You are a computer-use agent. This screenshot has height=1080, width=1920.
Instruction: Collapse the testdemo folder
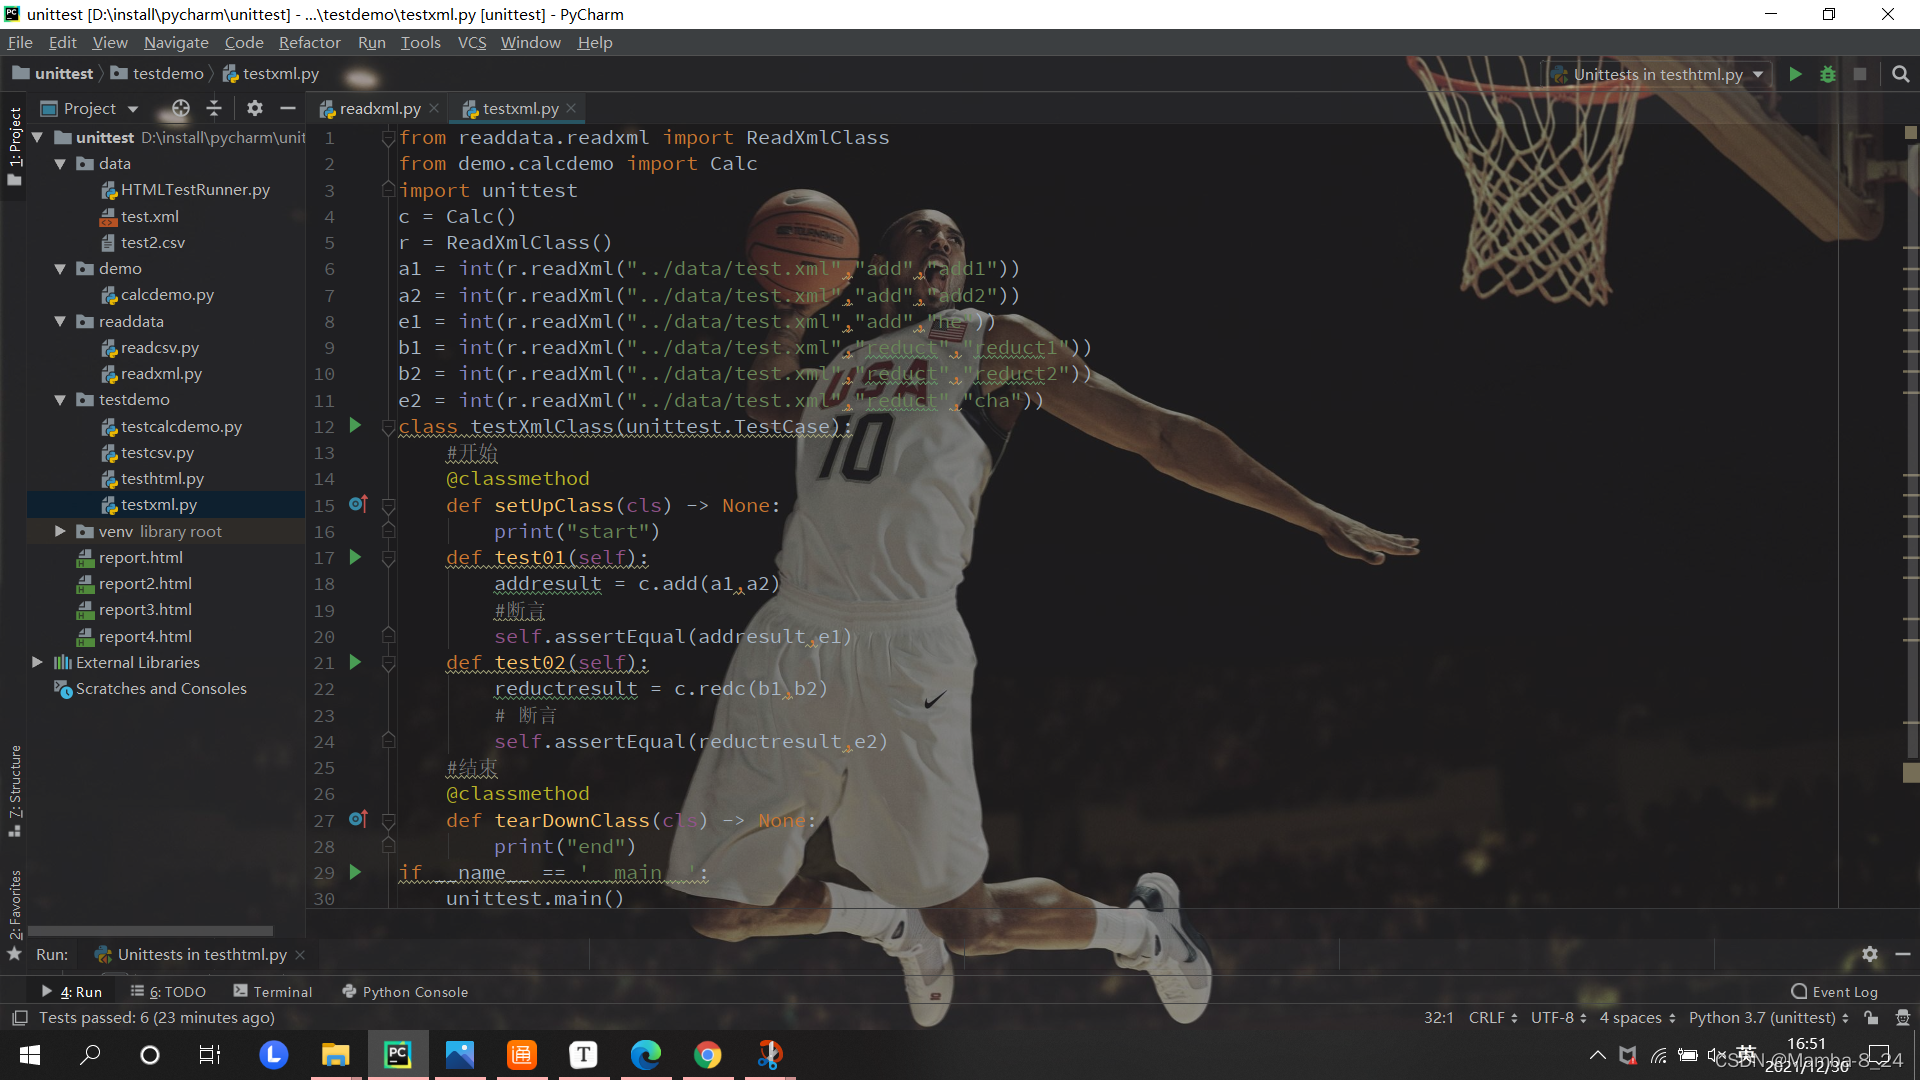tap(60, 400)
